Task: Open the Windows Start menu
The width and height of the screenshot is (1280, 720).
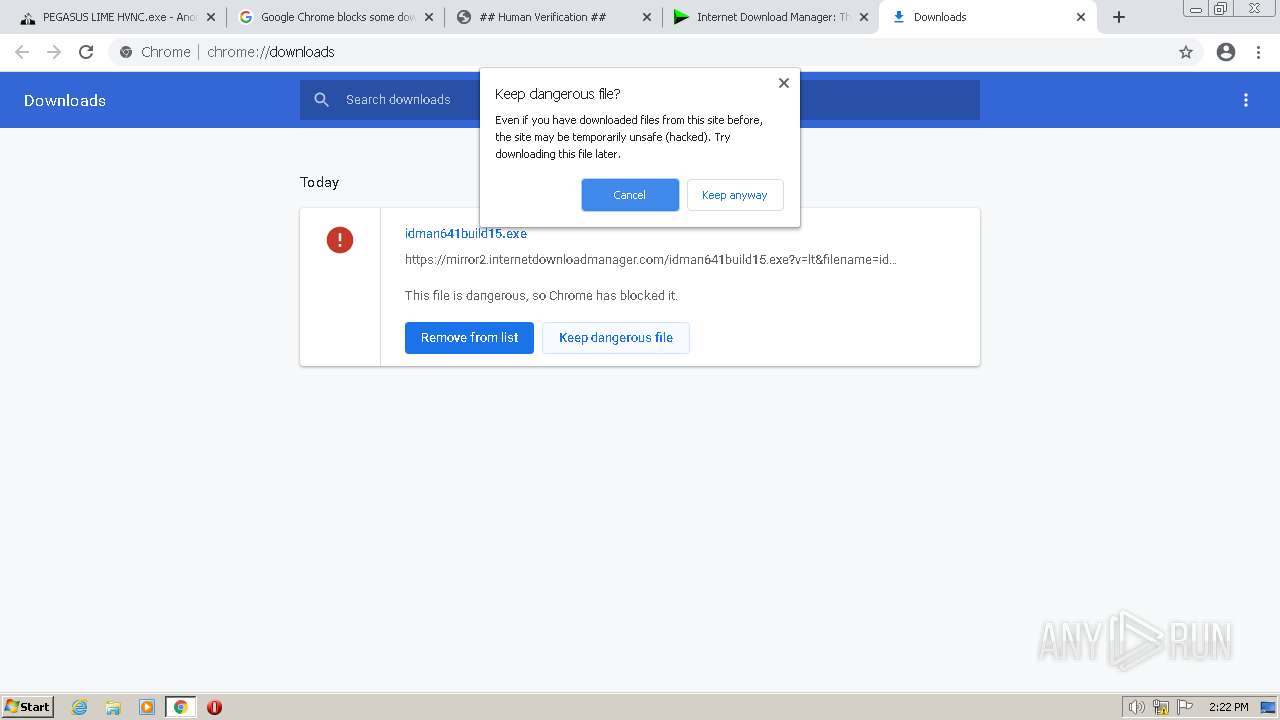Action: click(x=28, y=707)
